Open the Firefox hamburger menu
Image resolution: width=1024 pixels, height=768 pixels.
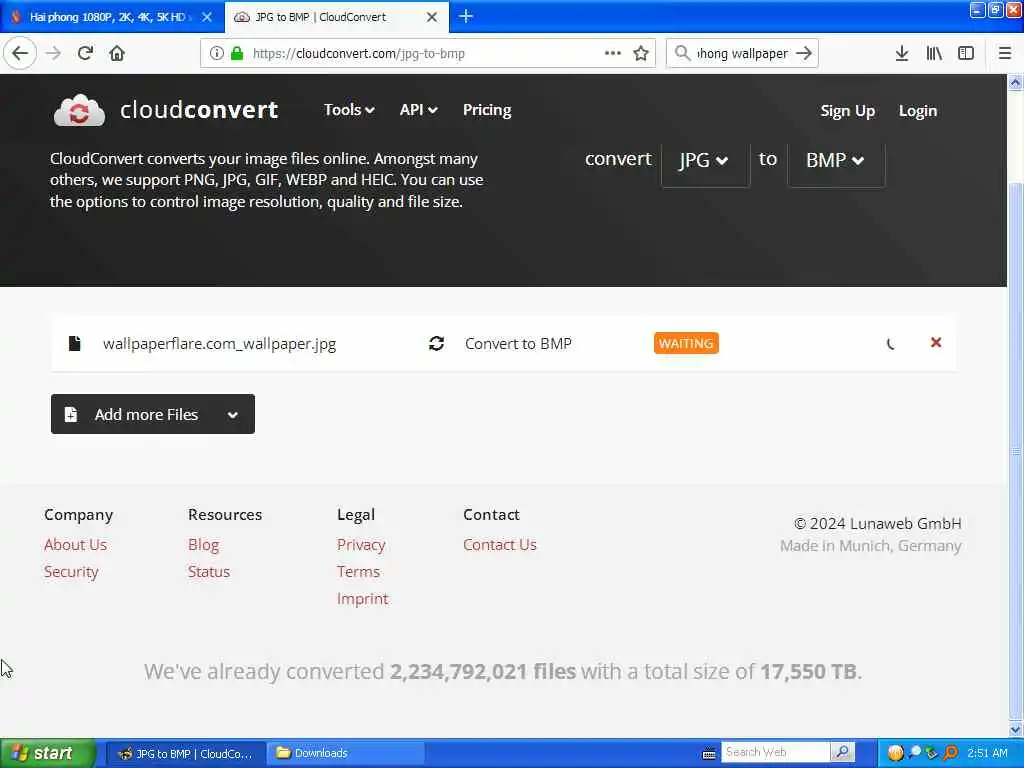click(1005, 53)
